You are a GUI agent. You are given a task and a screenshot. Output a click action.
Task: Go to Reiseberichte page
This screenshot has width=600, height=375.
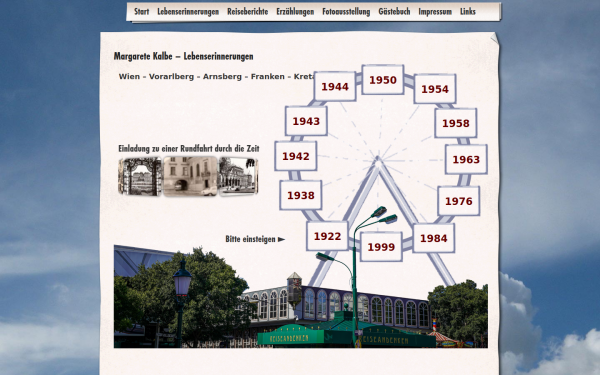click(x=248, y=11)
